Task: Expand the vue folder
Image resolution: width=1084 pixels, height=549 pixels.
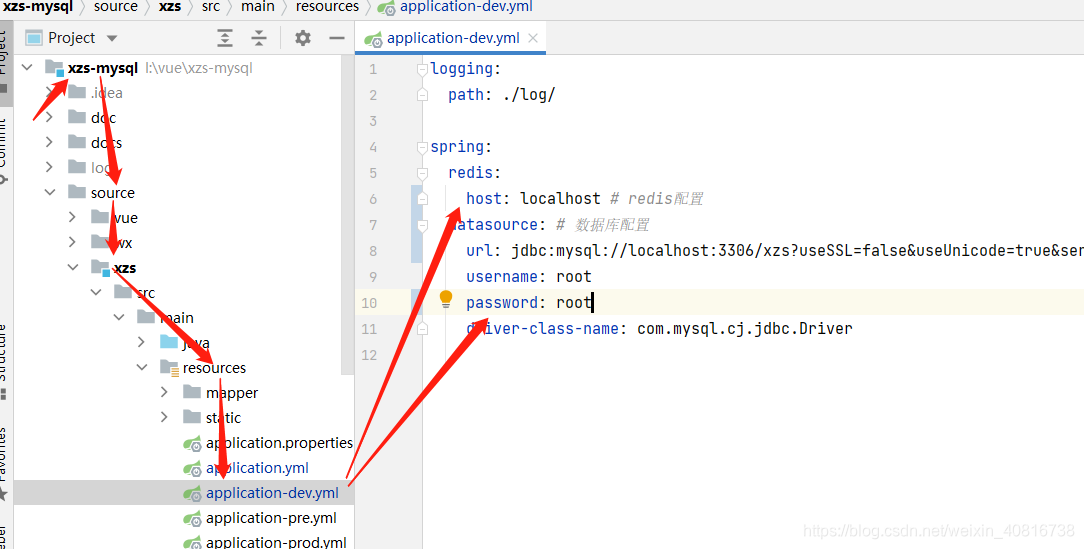Action: pyautogui.click(x=73, y=217)
